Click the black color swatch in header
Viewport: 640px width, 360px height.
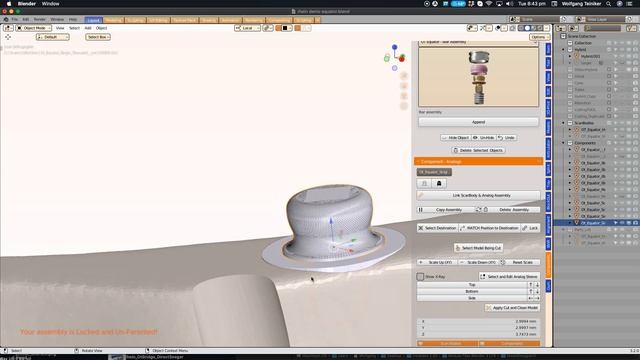[x=285, y=28]
